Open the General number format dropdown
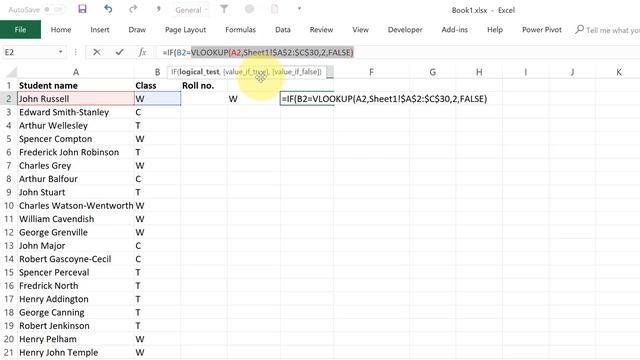This screenshot has height=360, width=640. point(191,10)
